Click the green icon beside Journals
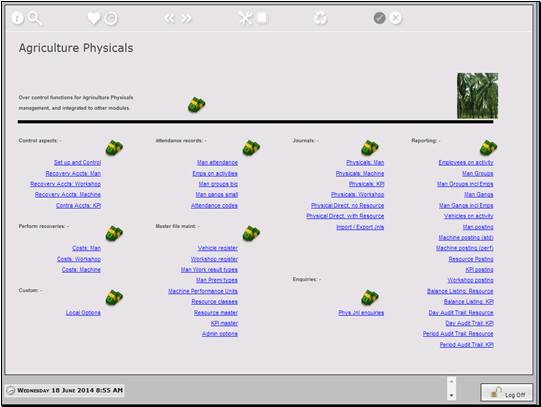Screen dimensions: 541x407 (370, 148)
